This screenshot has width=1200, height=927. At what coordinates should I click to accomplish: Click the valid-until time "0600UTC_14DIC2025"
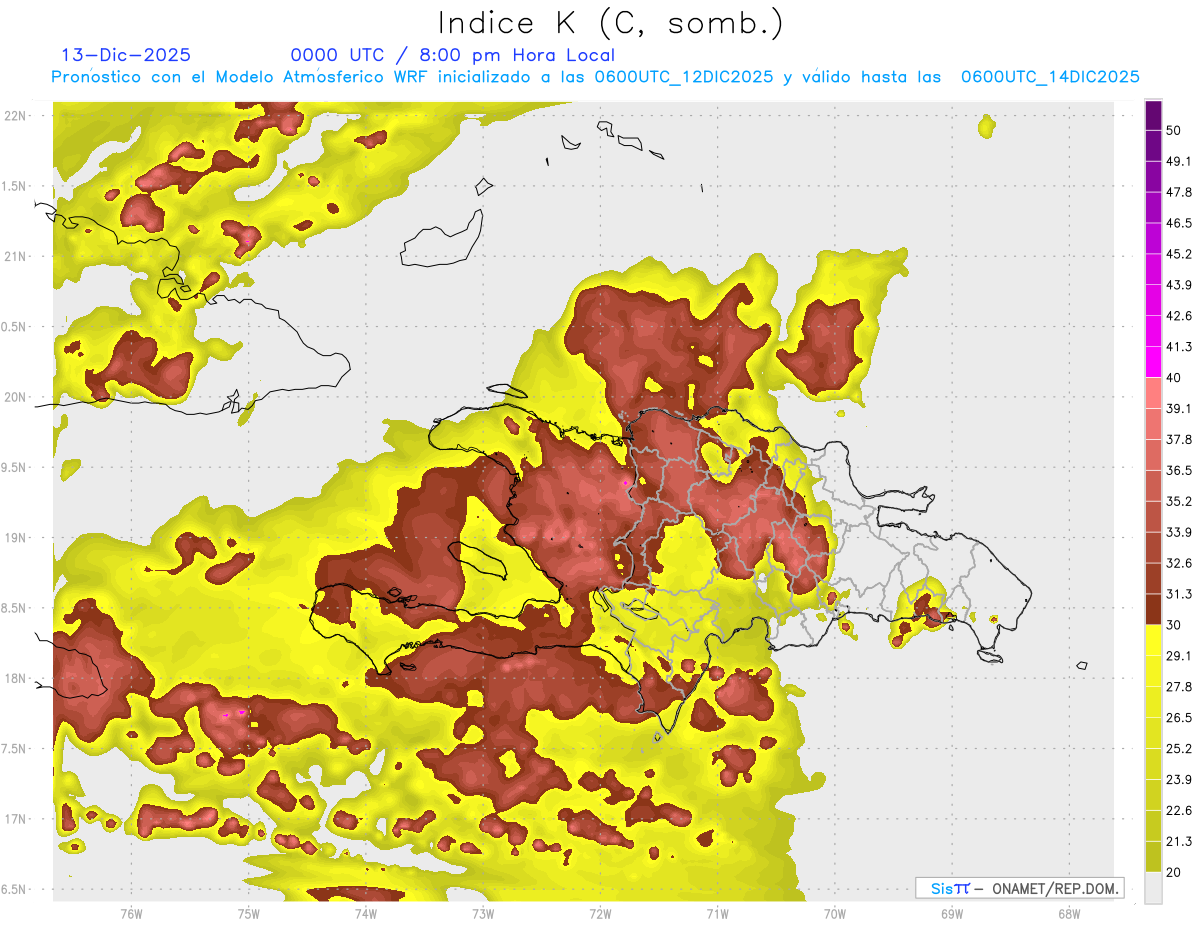pyautogui.click(x=1050, y=77)
